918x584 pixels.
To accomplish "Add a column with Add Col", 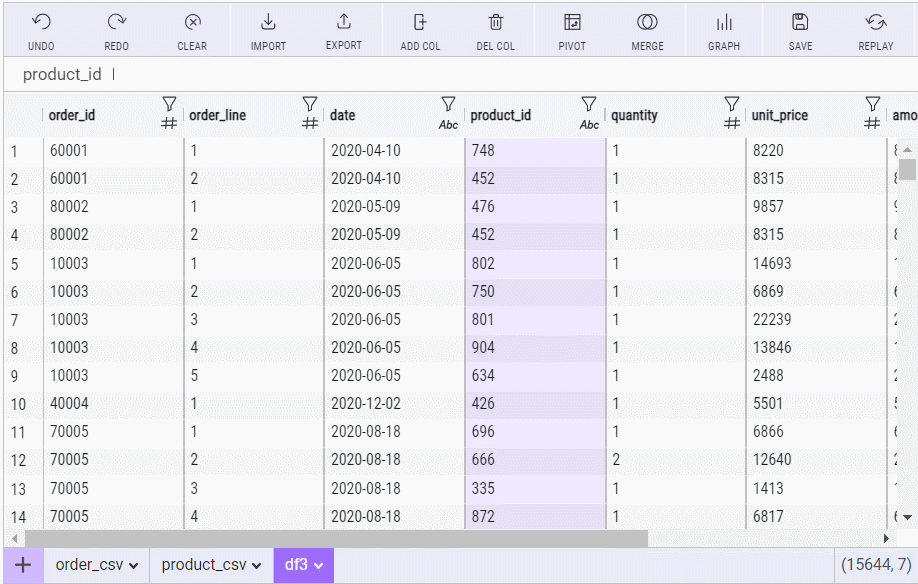I will coord(420,23).
